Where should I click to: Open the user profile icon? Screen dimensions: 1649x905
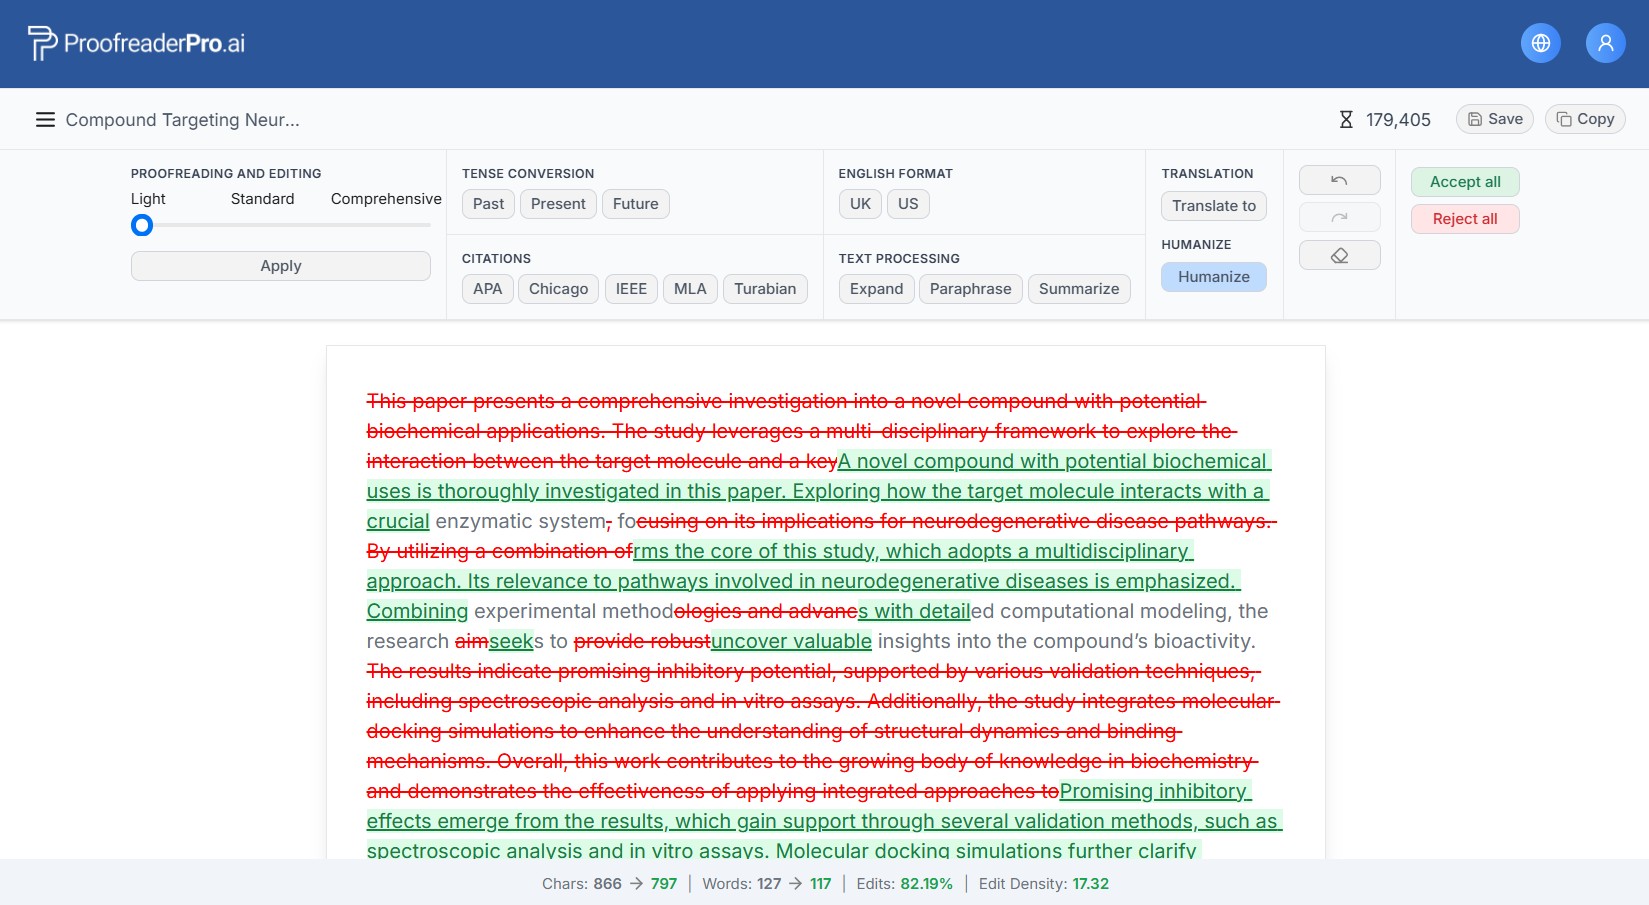tap(1605, 43)
